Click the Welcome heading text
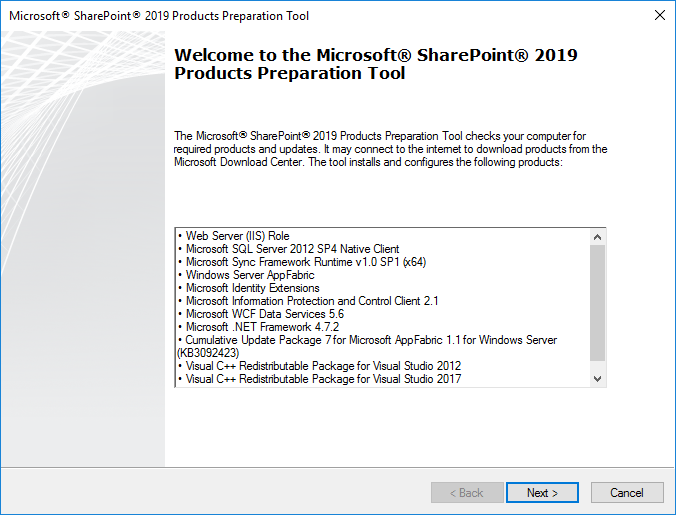This screenshot has width=676, height=515. pyautogui.click(x=376, y=64)
